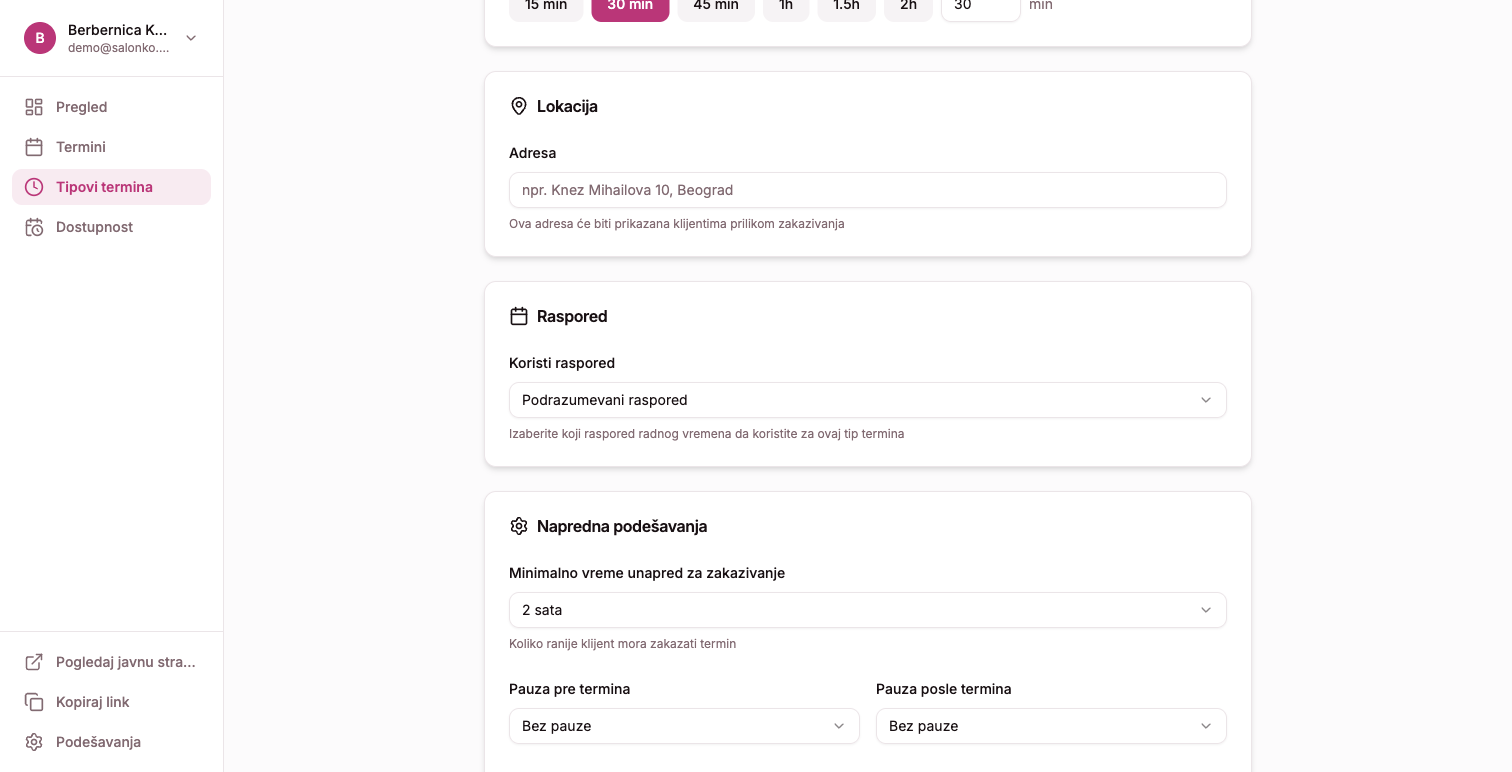Click the Podešavanja gear icon in sidebar

pos(34,742)
